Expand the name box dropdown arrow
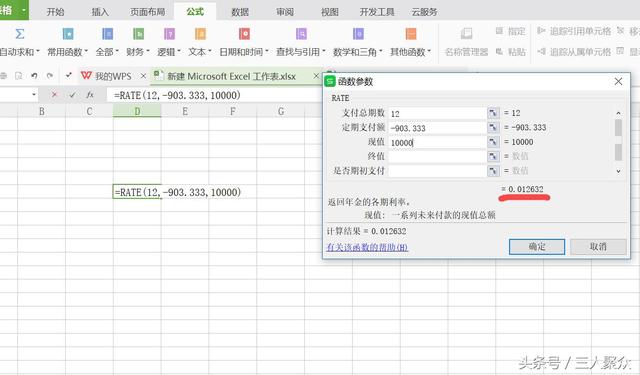The image size is (640, 375). pyautogui.click(x=34, y=95)
